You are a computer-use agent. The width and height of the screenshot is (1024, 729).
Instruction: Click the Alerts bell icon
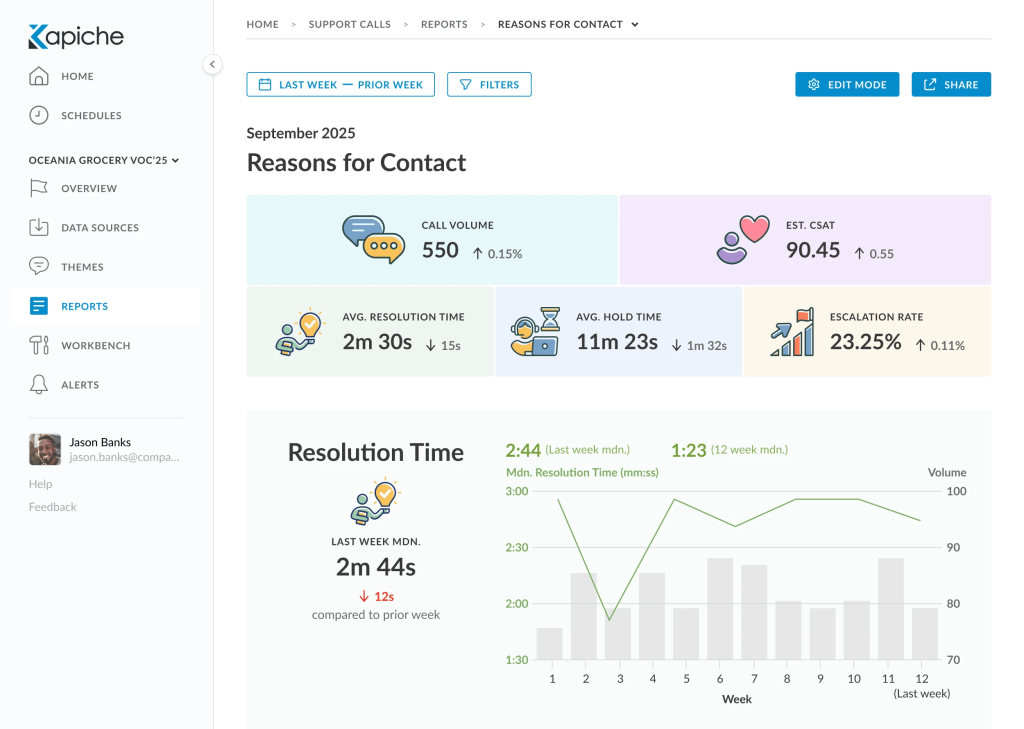(x=39, y=385)
